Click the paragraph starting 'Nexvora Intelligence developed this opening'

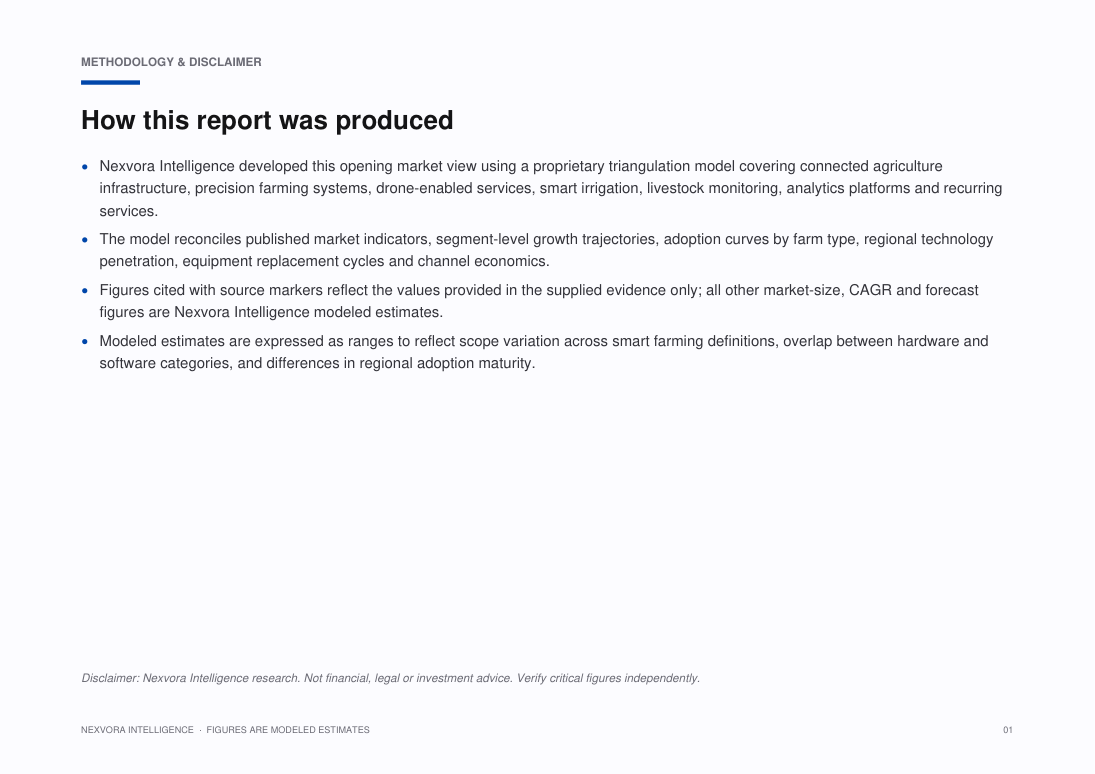pyautogui.click(x=550, y=189)
